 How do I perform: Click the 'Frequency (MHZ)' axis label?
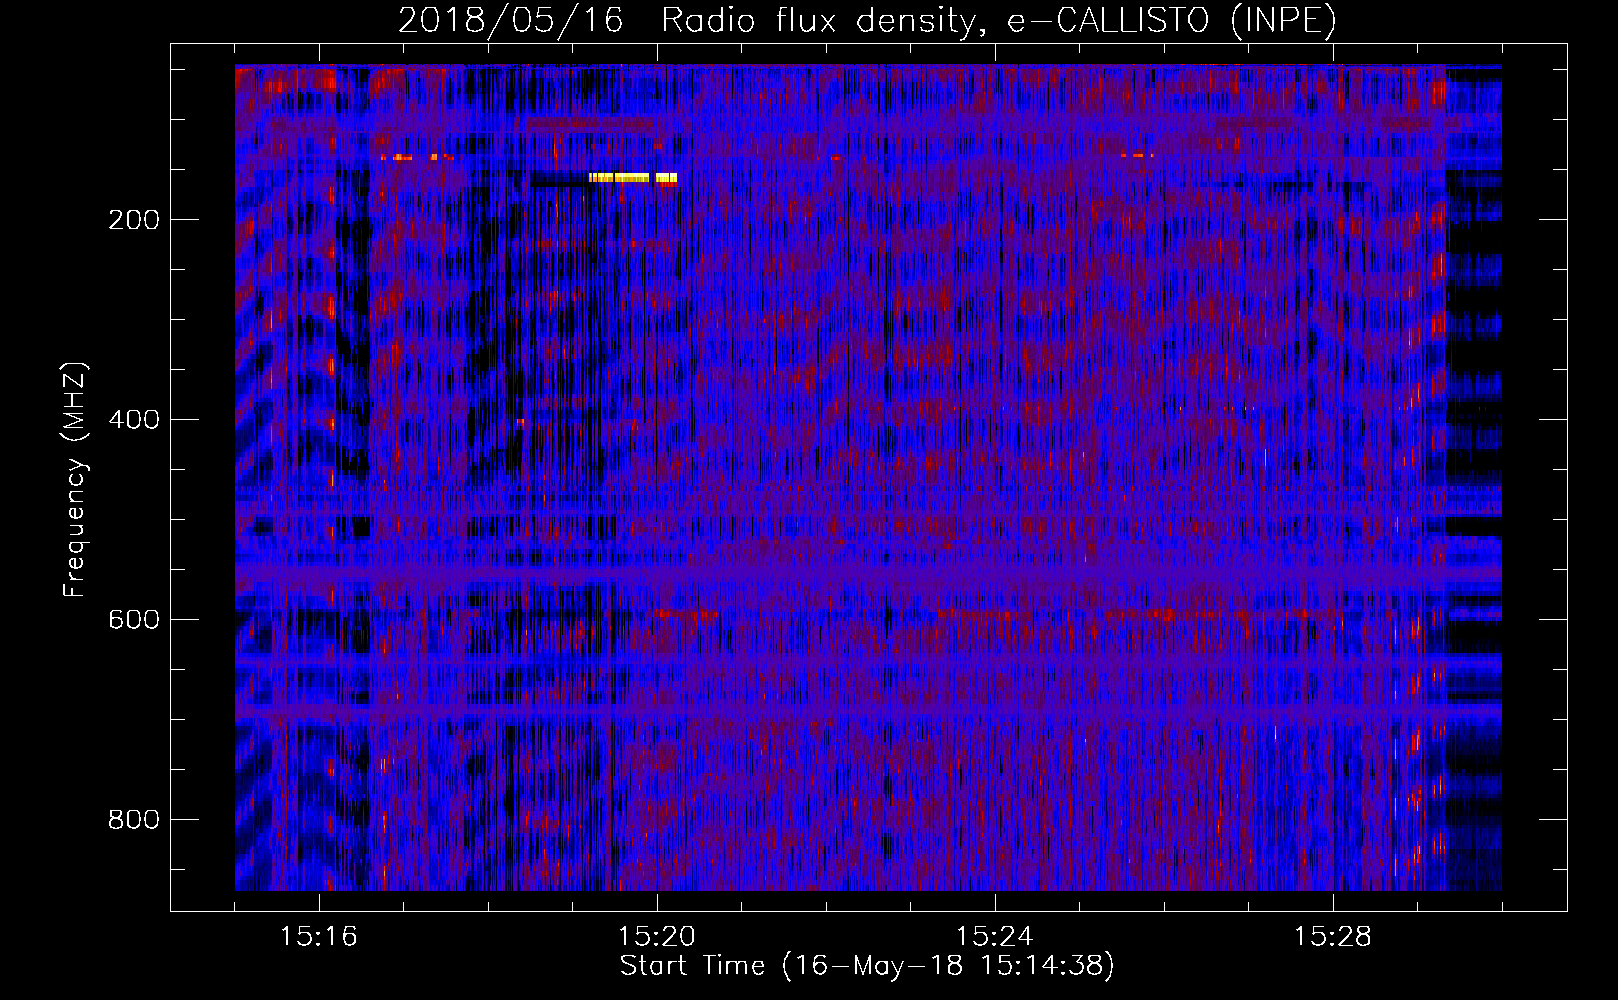pos(75,480)
